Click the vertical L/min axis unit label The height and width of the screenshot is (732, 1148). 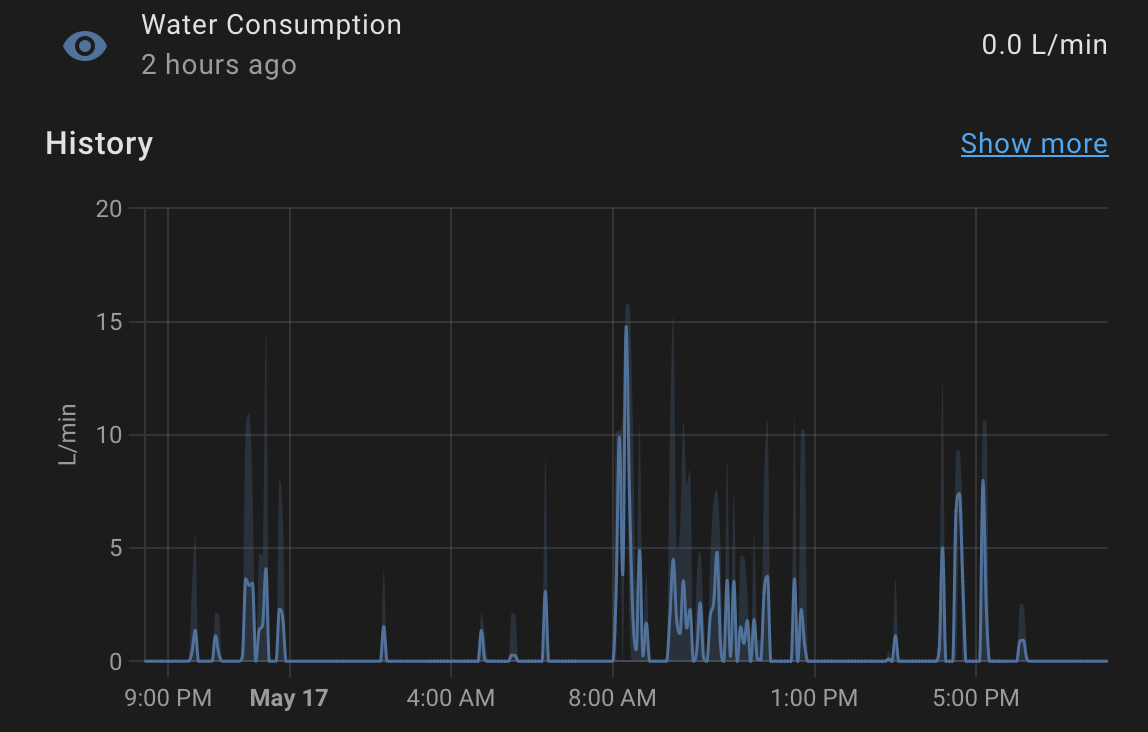67,435
